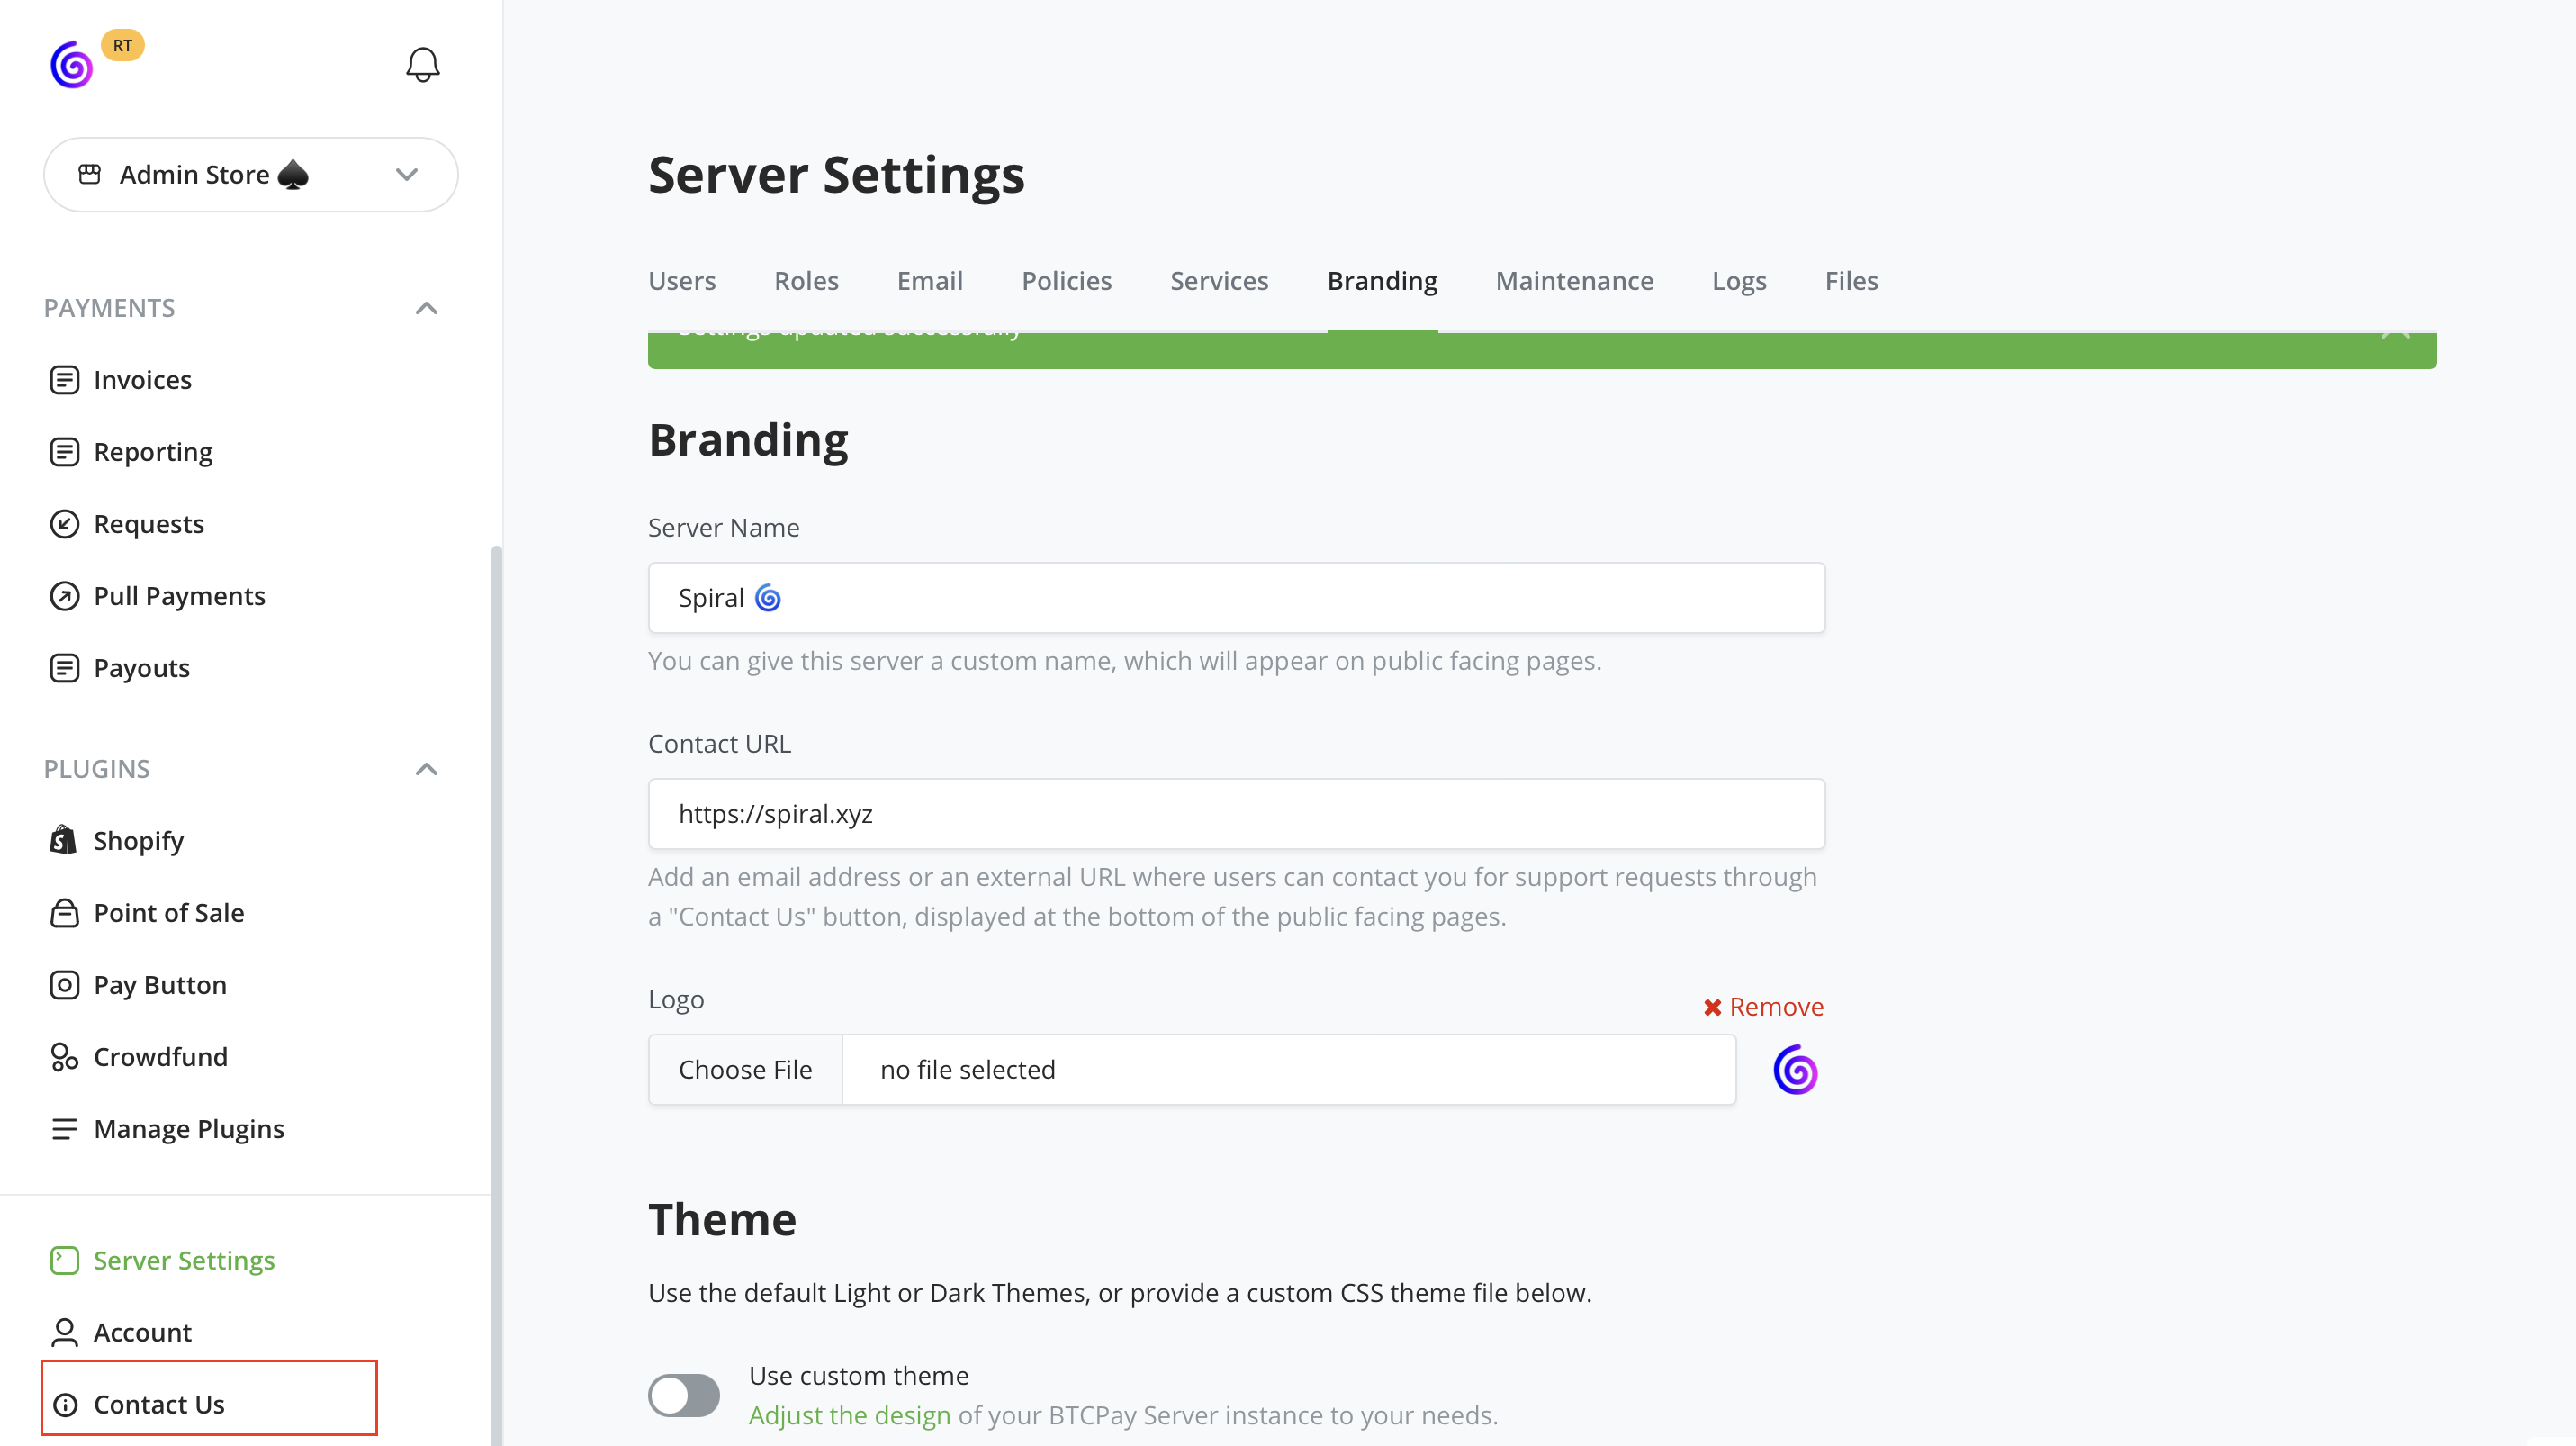This screenshot has width=2576, height=1446.
Task: Collapse the Payments section
Action: click(x=426, y=308)
